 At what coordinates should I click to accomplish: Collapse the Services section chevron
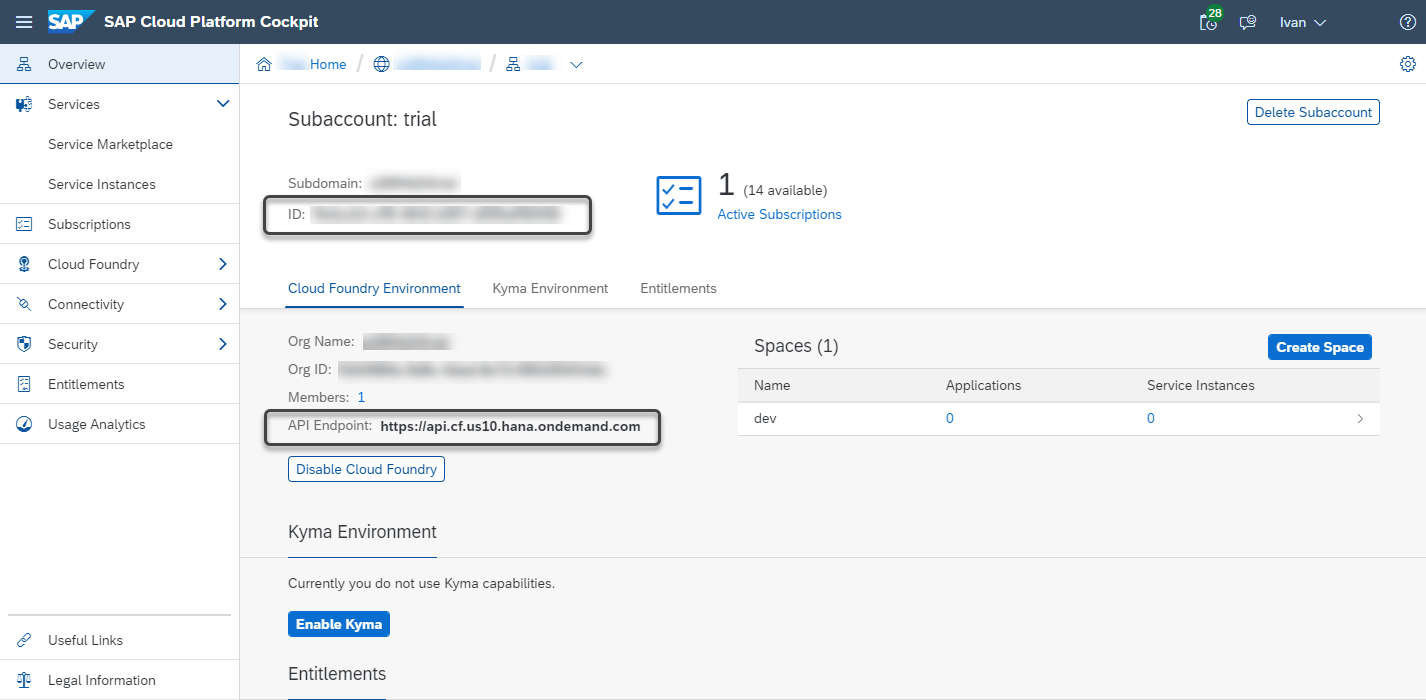click(x=223, y=104)
